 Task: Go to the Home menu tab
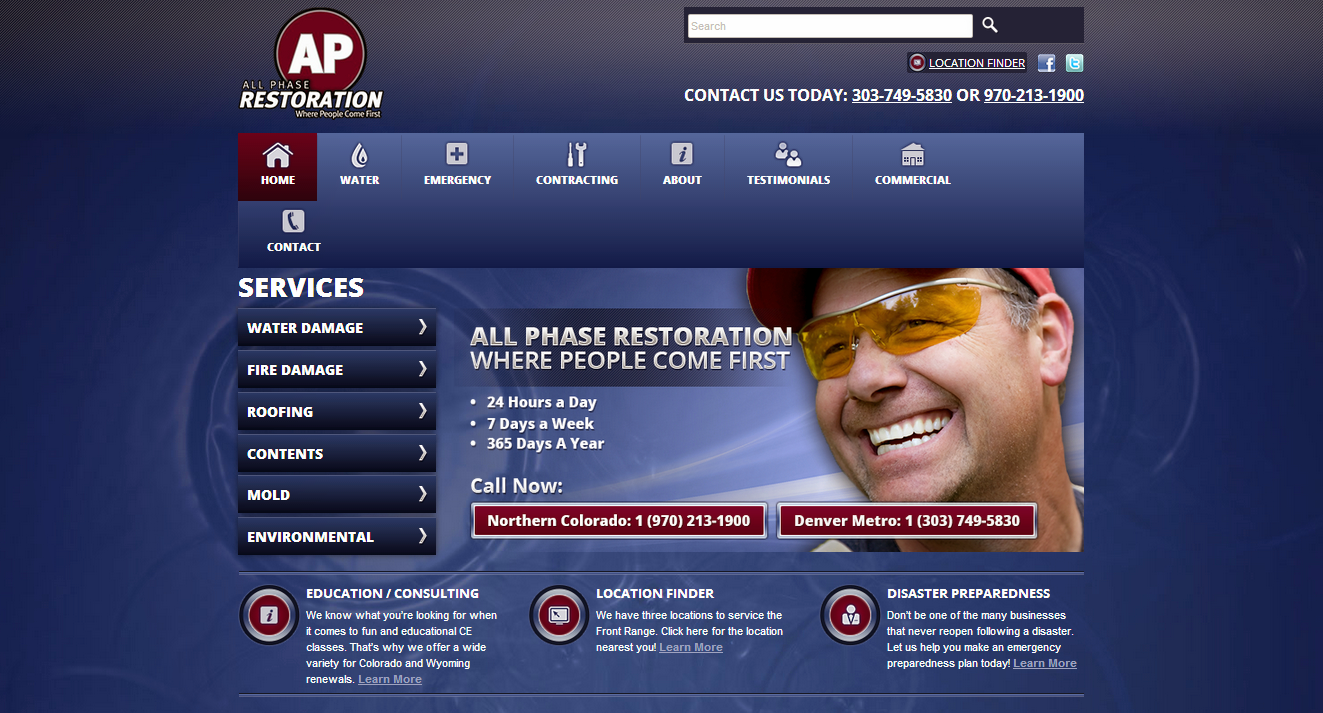click(x=277, y=167)
